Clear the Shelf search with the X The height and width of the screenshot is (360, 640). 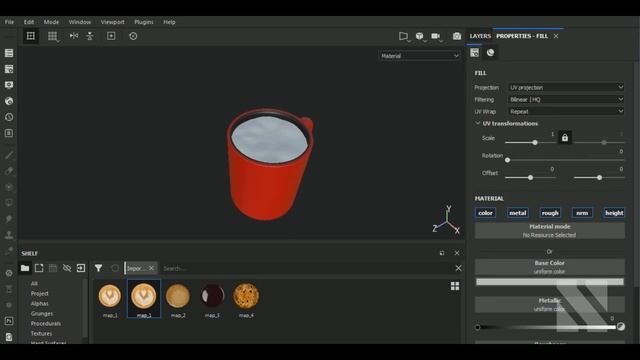(x=458, y=268)
